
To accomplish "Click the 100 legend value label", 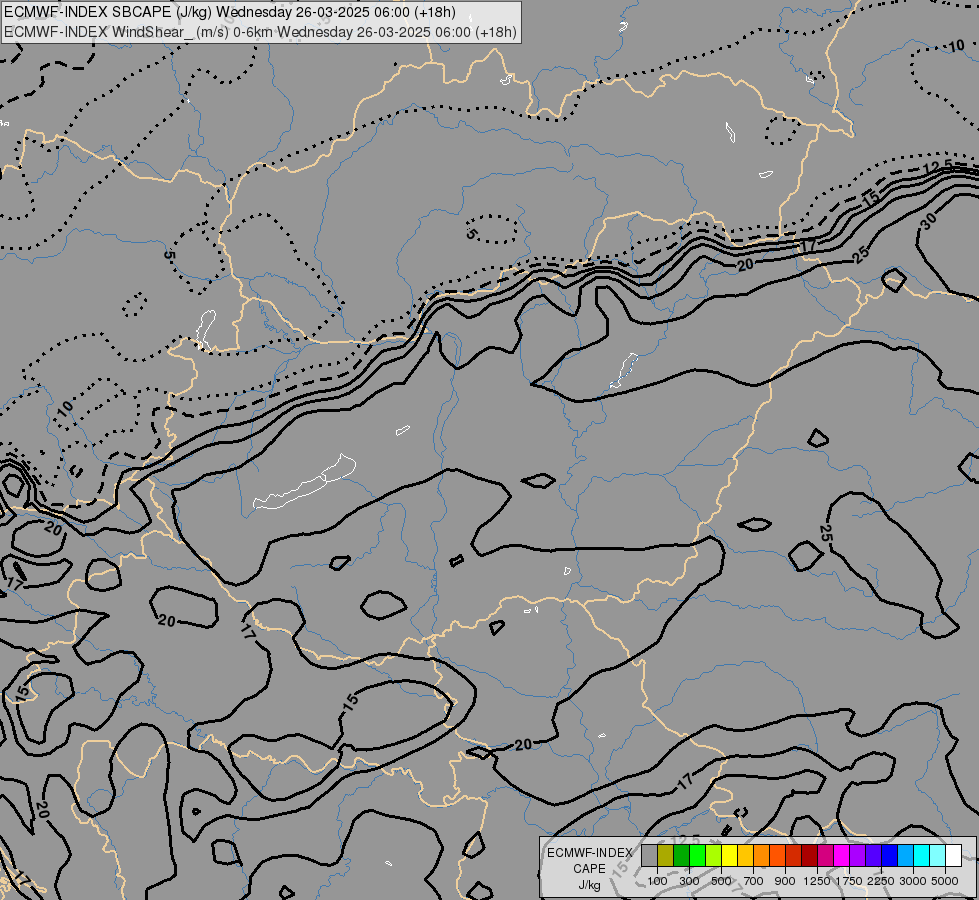I will (657, 881).
